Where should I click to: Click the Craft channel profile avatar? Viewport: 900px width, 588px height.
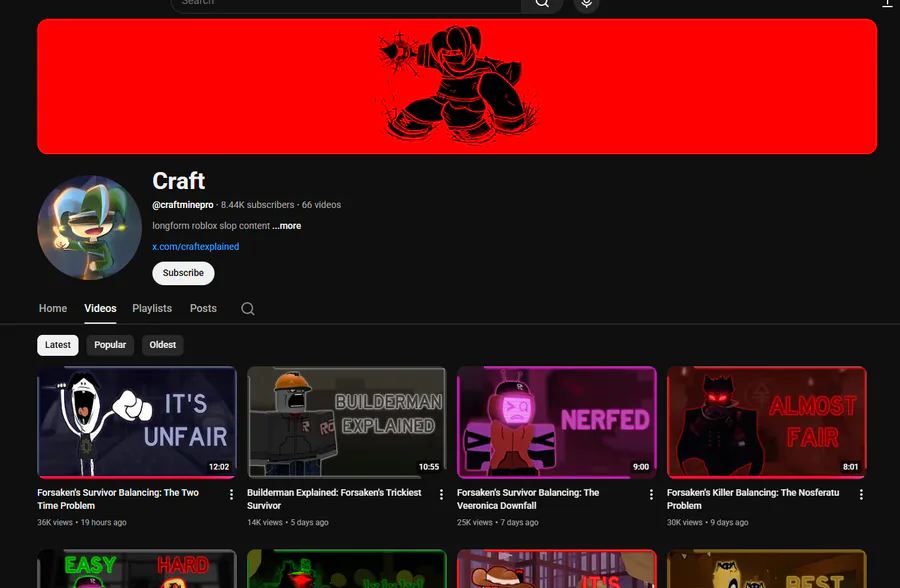[90, 228]
